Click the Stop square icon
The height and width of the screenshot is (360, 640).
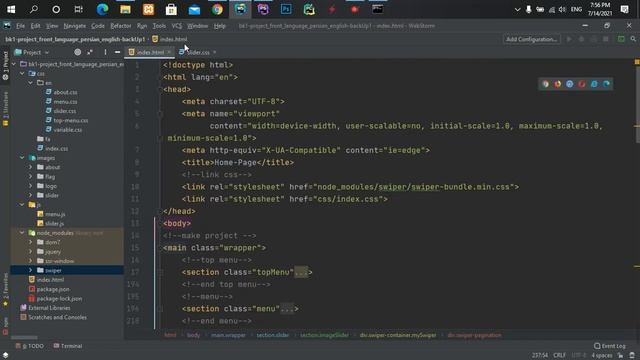606,39
